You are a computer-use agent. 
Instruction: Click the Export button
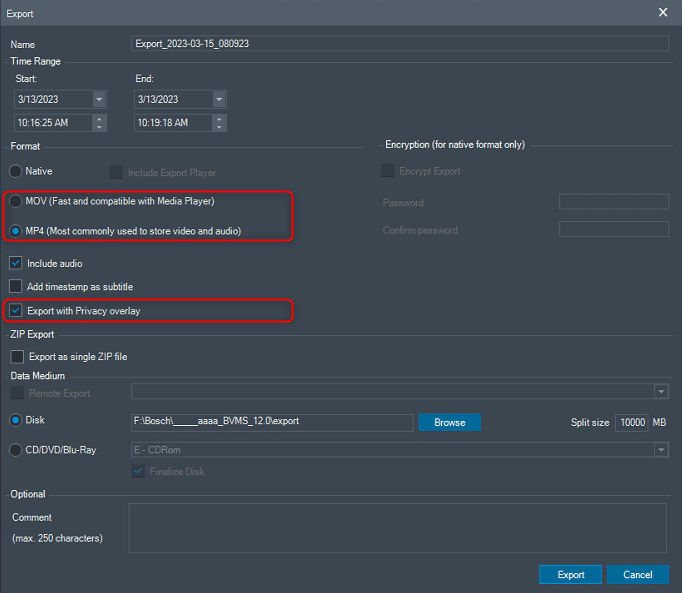click(570, 575)
